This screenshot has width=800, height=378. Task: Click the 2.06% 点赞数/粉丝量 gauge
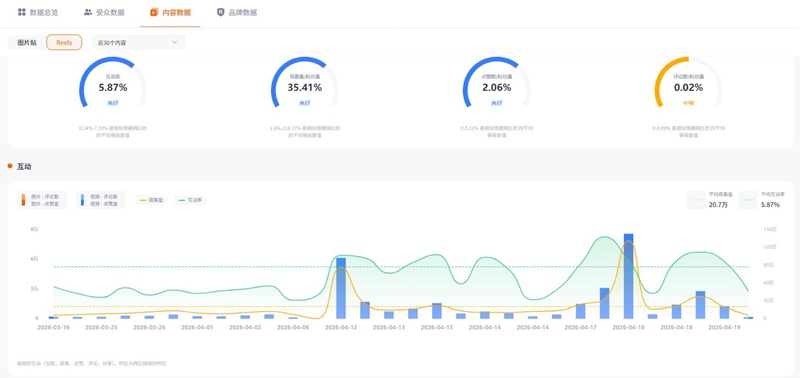tap(496, 82)
